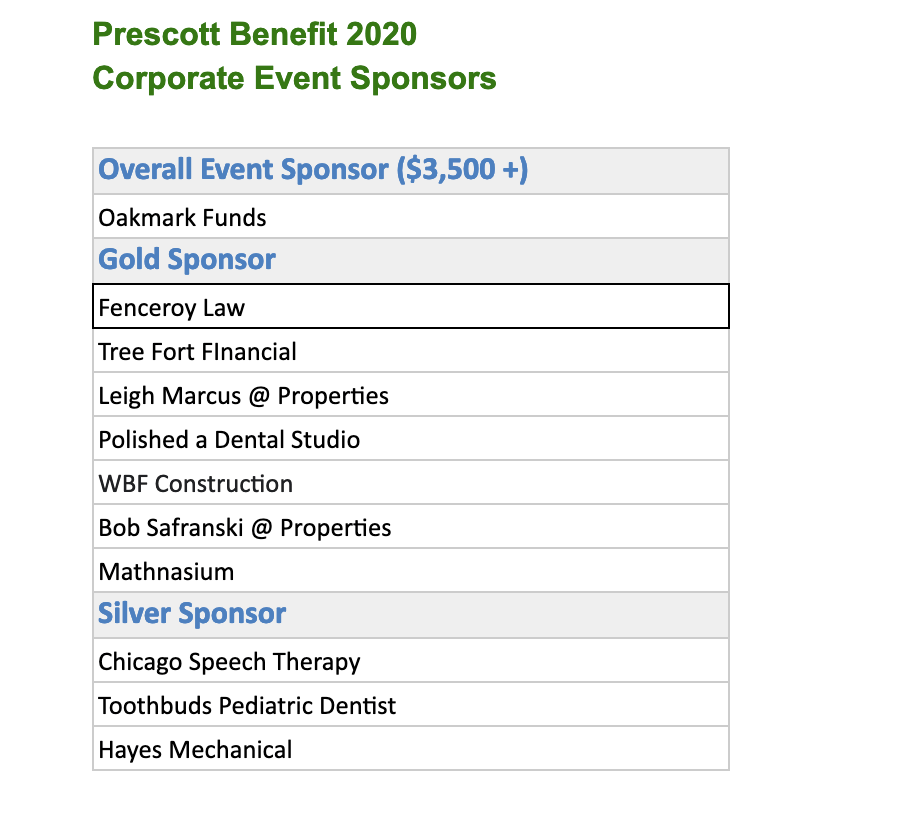The height and width of the screenshot is (834, 900).
Task: Select the Hayes Mechanical cell
Action: pos(410,750)
